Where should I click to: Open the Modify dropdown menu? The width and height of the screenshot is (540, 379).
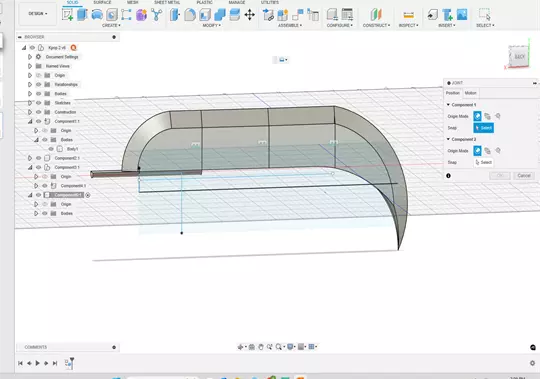211,25
